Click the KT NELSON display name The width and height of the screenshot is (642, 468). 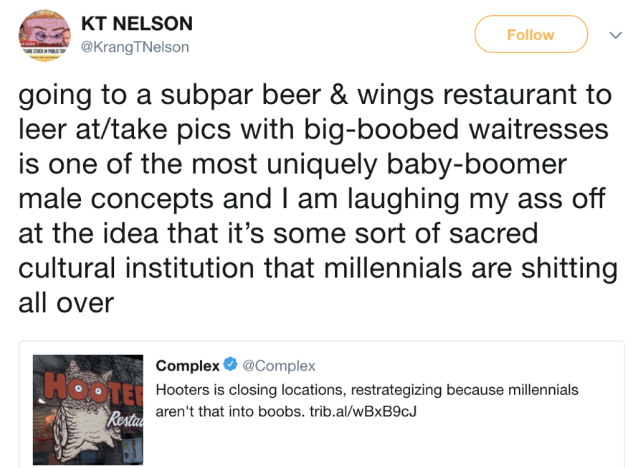pyautogui.click(x=137, y=23)
